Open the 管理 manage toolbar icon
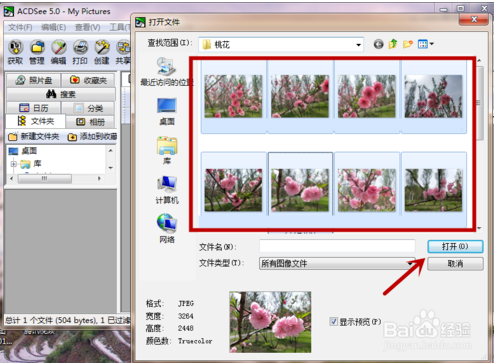This screenshot has height=364, width=494. click(x=37, y=52)
